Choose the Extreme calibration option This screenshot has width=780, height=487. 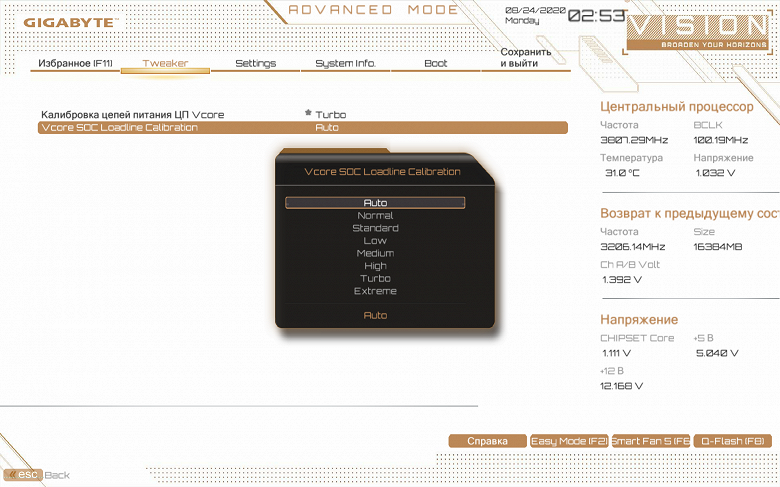pyautogui.click(x=375, y=291)
